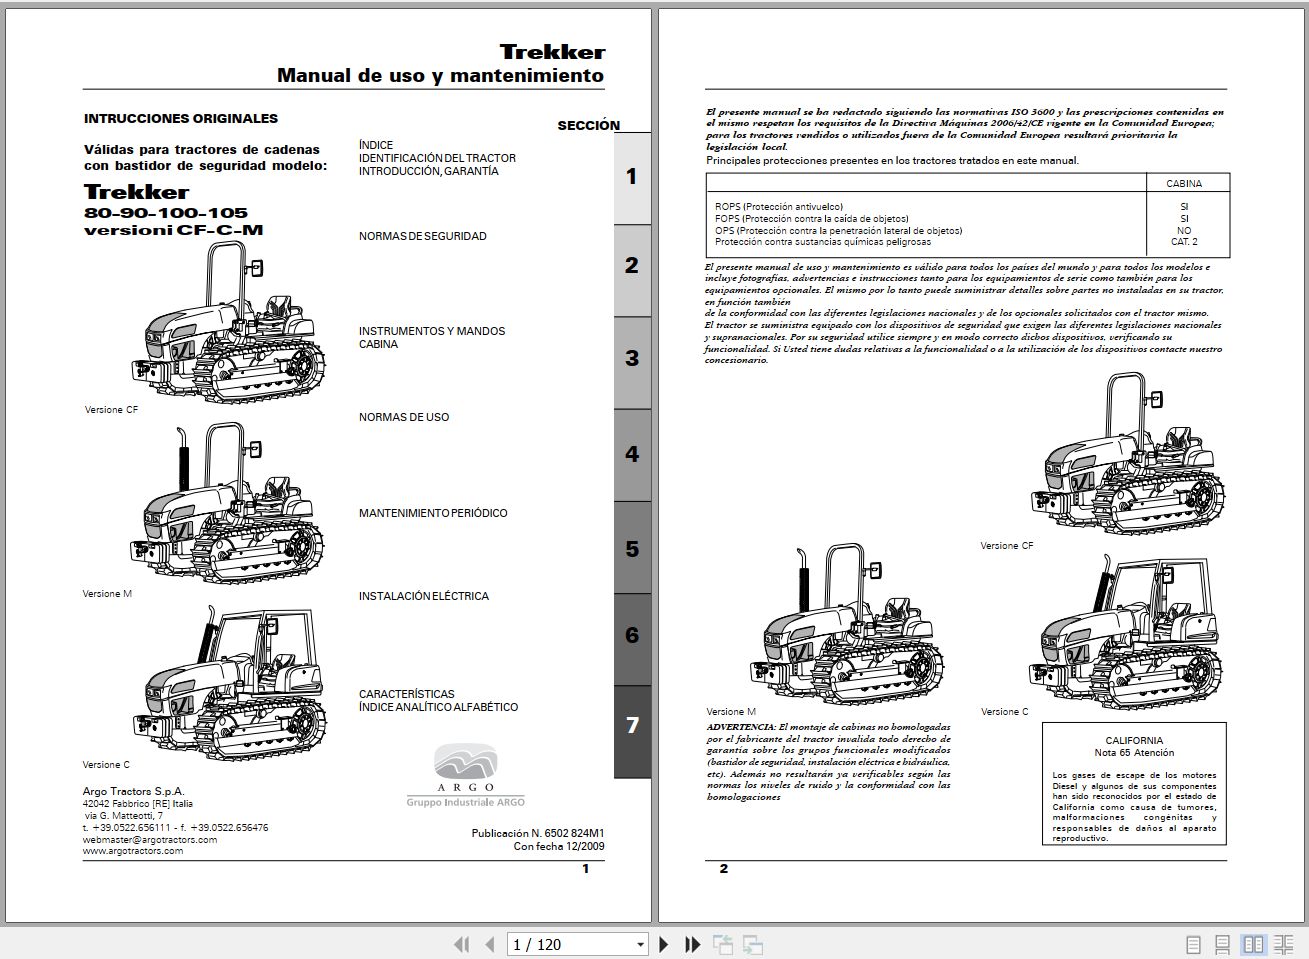This screenshot has height=959, width=1309.
Task: Click the Versione CF tractor image on page 1
Action: [x=228, y=322]
